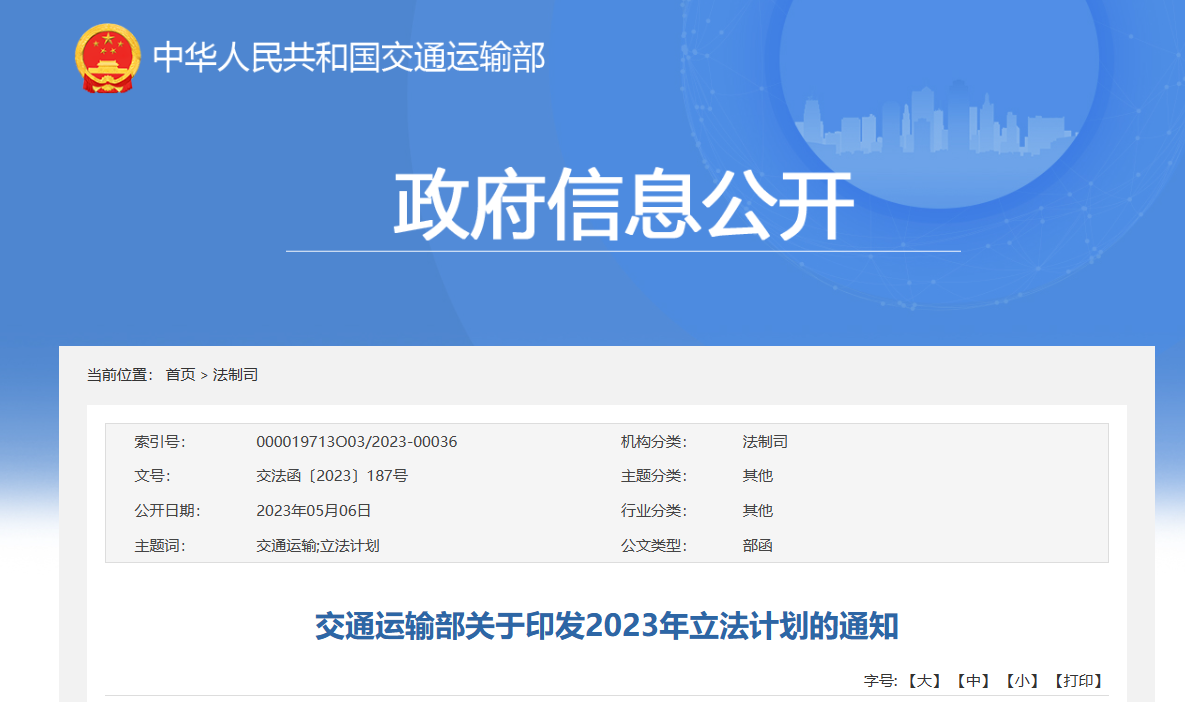Screen dimensions: 1185x702
Task: Set font size to 【大】
Action: point(925,681)
